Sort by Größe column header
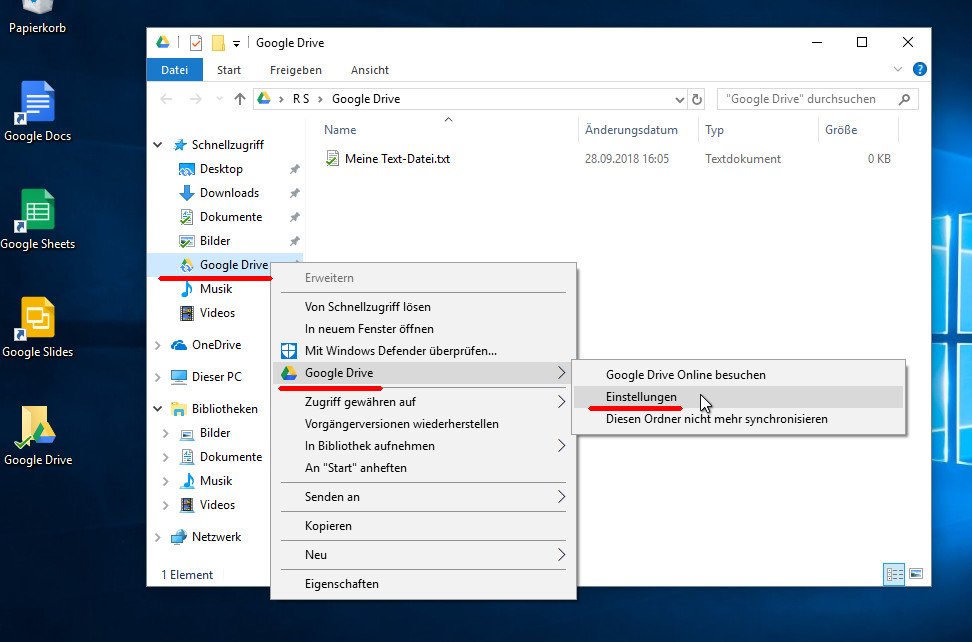 point(841,130)
